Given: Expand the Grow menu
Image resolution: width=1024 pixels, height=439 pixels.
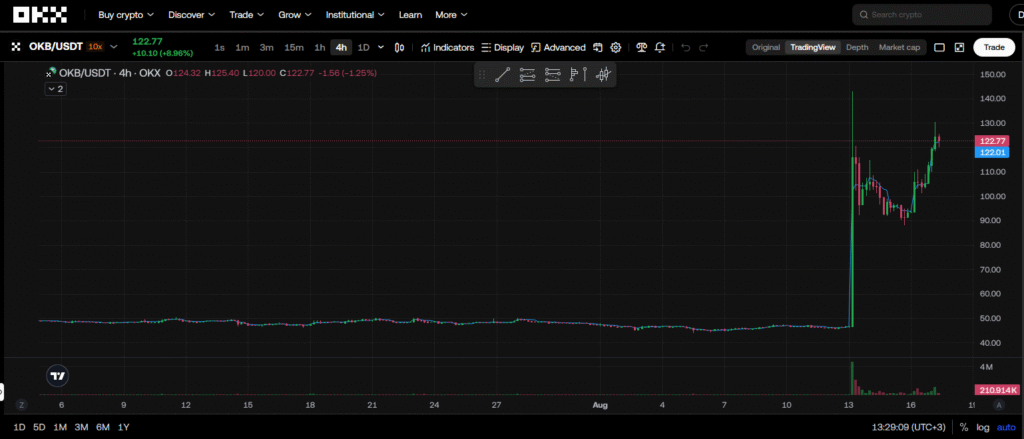Looking at the screenshot, I should [x=295, y=14].
